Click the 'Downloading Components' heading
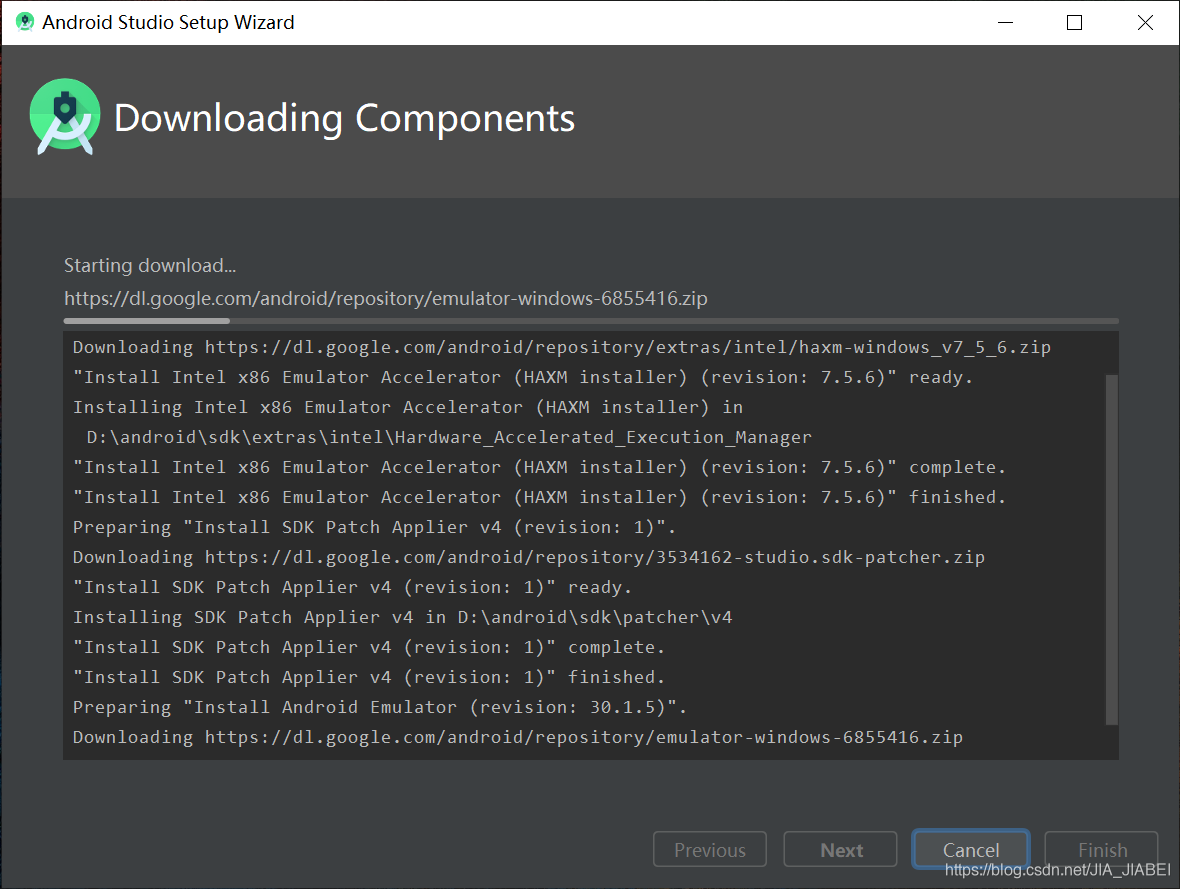Image resolution: width=1180 pixels, height=889 pixels. tap(344, 118)
